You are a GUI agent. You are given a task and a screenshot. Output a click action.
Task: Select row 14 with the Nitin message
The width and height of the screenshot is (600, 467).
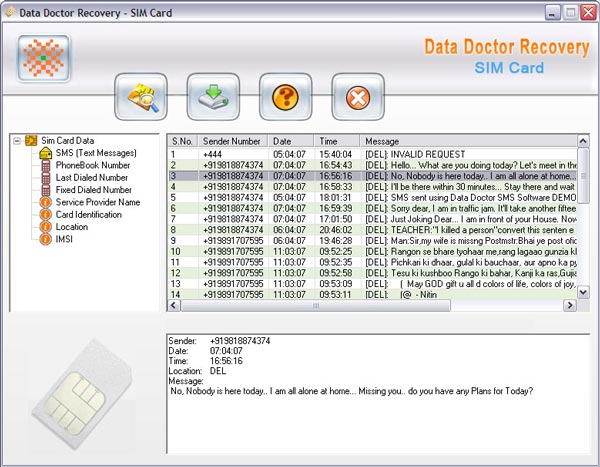pyautogui.click(x=372, y=294)
